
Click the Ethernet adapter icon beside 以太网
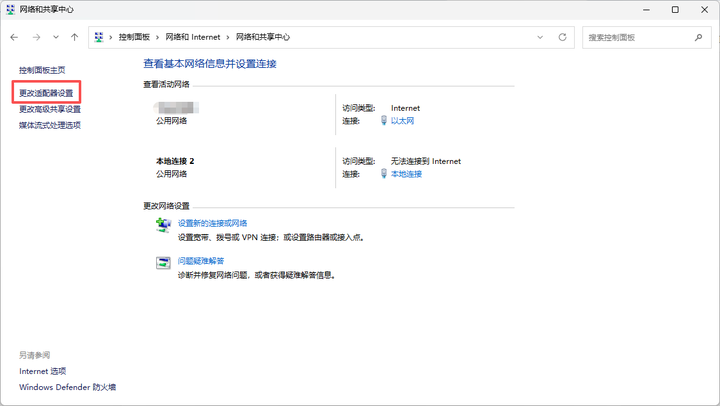tap(384, 120)
